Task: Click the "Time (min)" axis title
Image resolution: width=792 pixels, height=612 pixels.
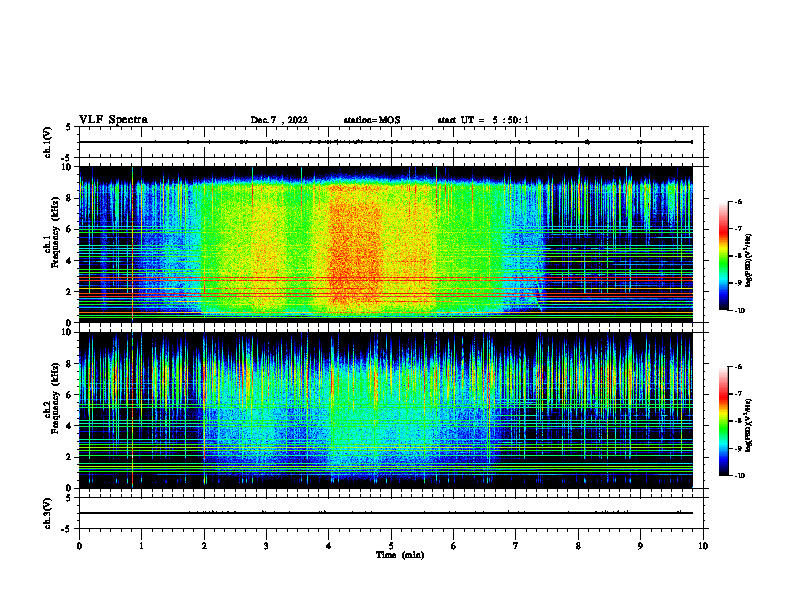Action: (400, 555)
